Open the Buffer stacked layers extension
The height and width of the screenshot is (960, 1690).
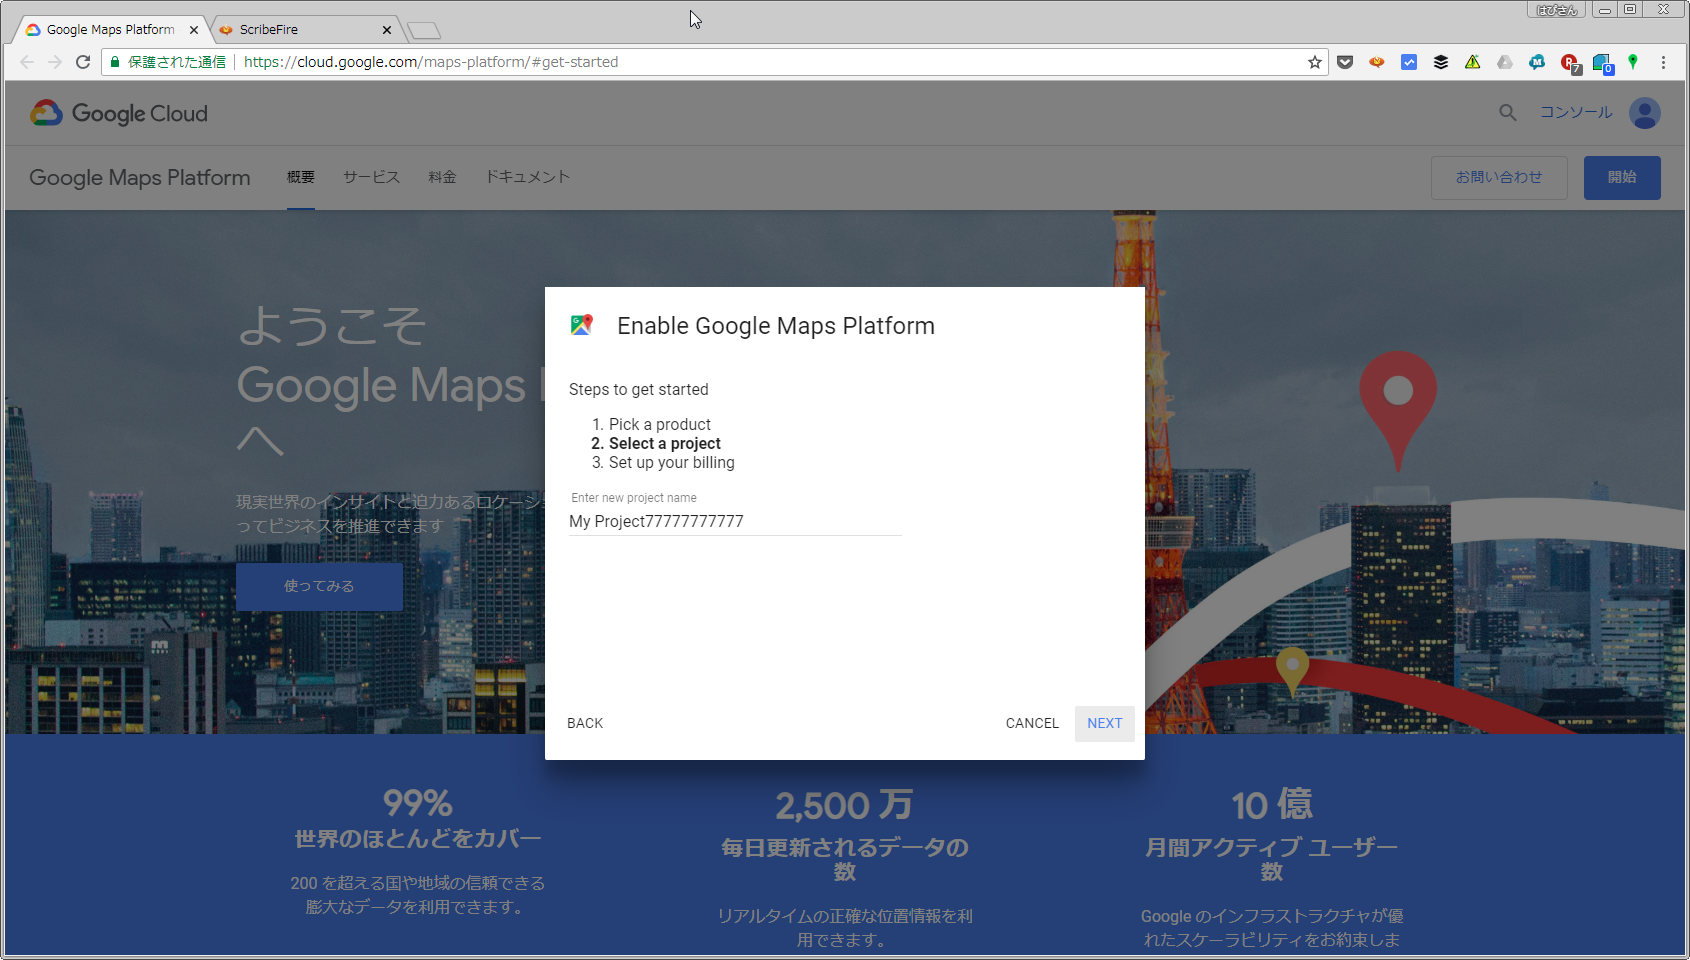pyautogui.click(x=1441, y=62)
